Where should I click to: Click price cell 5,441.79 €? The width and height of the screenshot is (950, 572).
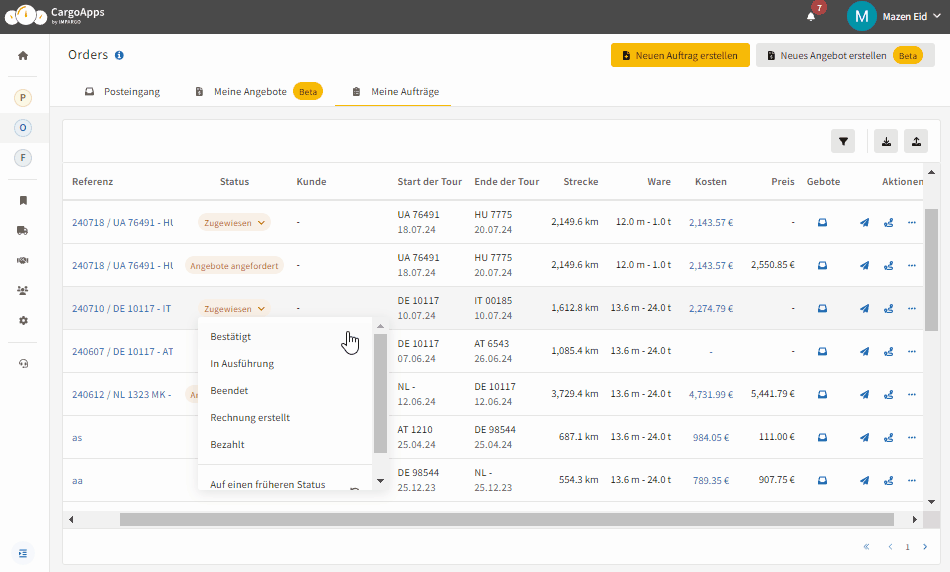tap(772, 394)
